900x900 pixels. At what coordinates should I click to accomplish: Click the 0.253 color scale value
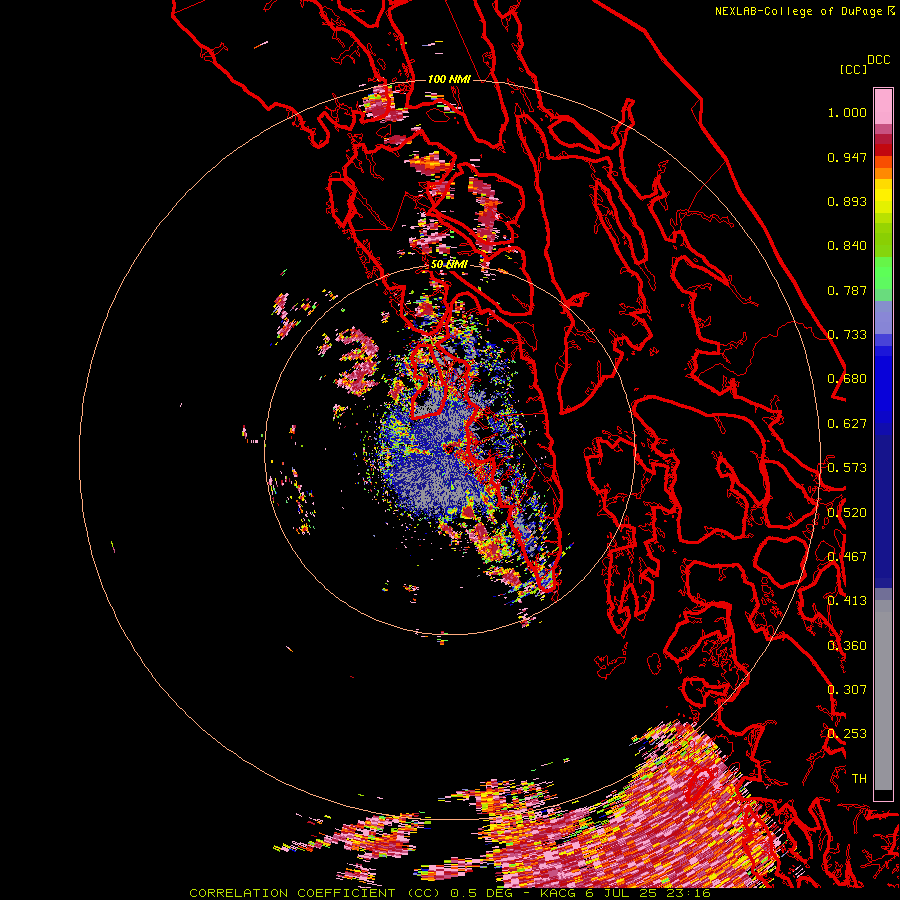[x=847, y=734]
